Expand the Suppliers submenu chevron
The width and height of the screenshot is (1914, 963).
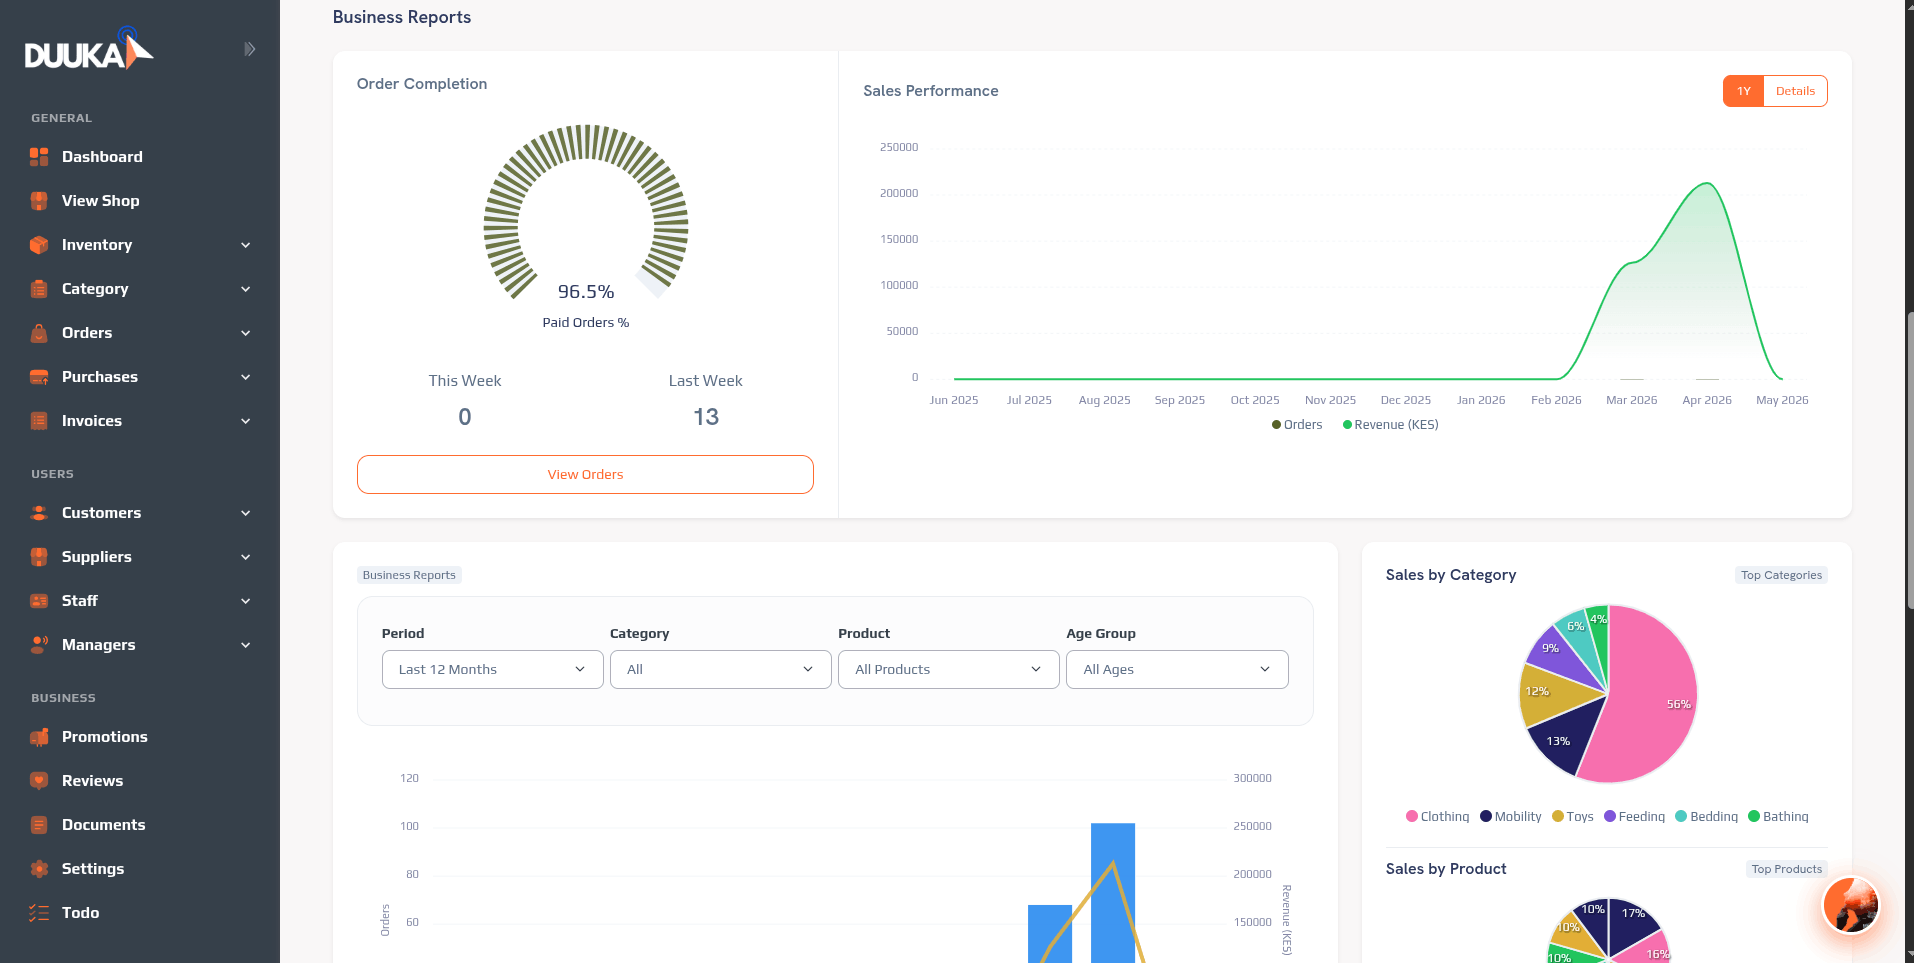click(246, 557)
